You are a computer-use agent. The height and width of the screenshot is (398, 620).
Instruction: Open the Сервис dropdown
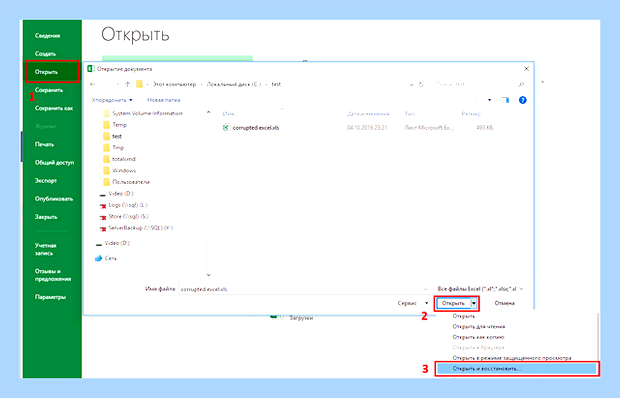coord(413,303)
